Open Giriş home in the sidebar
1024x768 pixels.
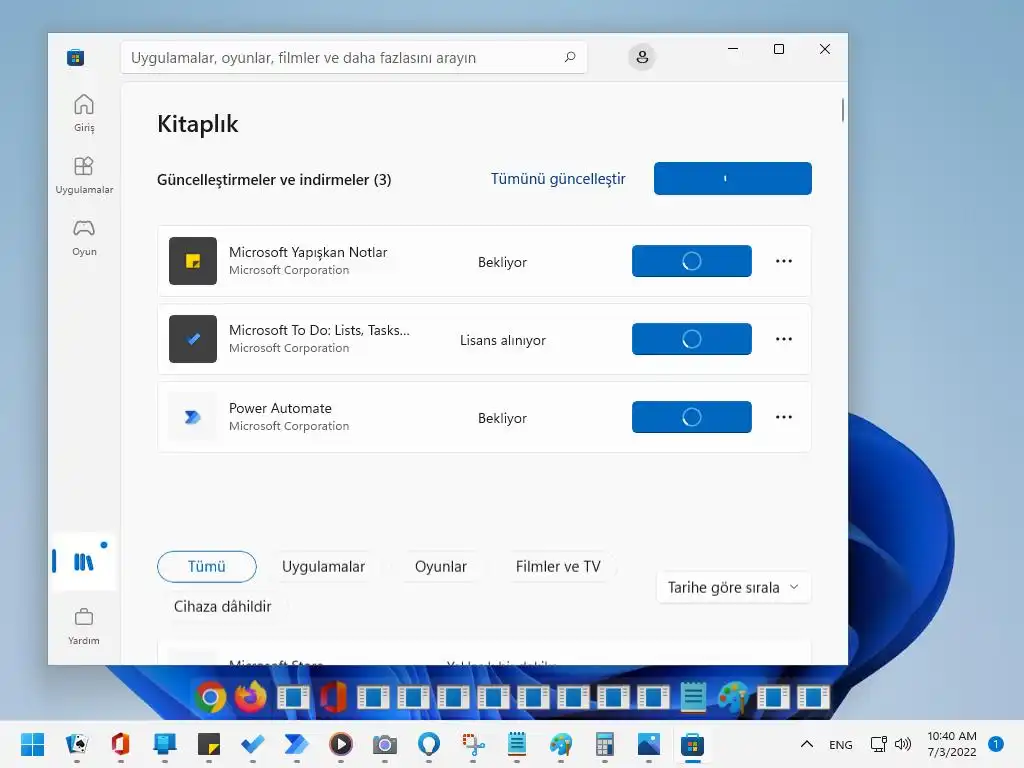pyautogui.click(x=84, y=113)
